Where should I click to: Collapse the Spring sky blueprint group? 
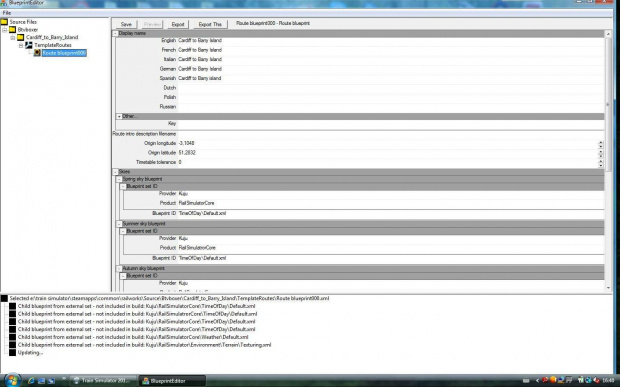click(x=119, y=179)
